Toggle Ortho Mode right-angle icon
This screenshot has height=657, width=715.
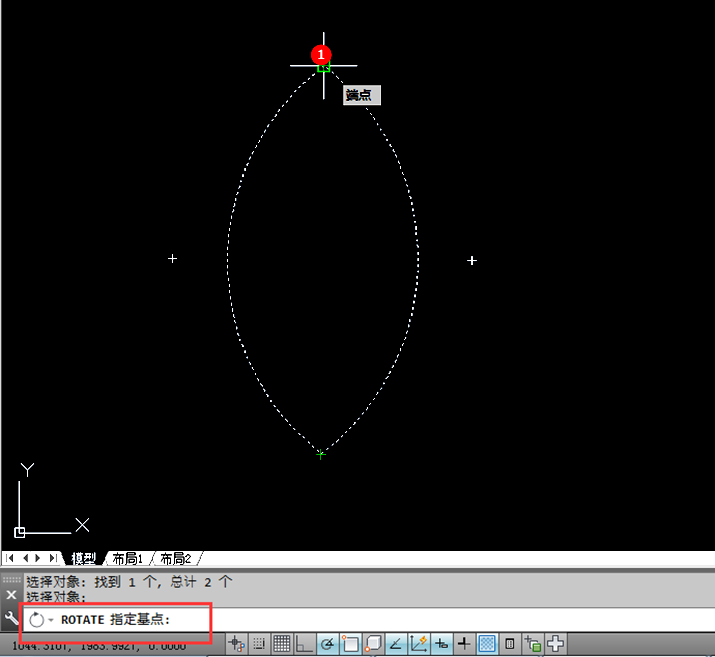pos(304,644)
